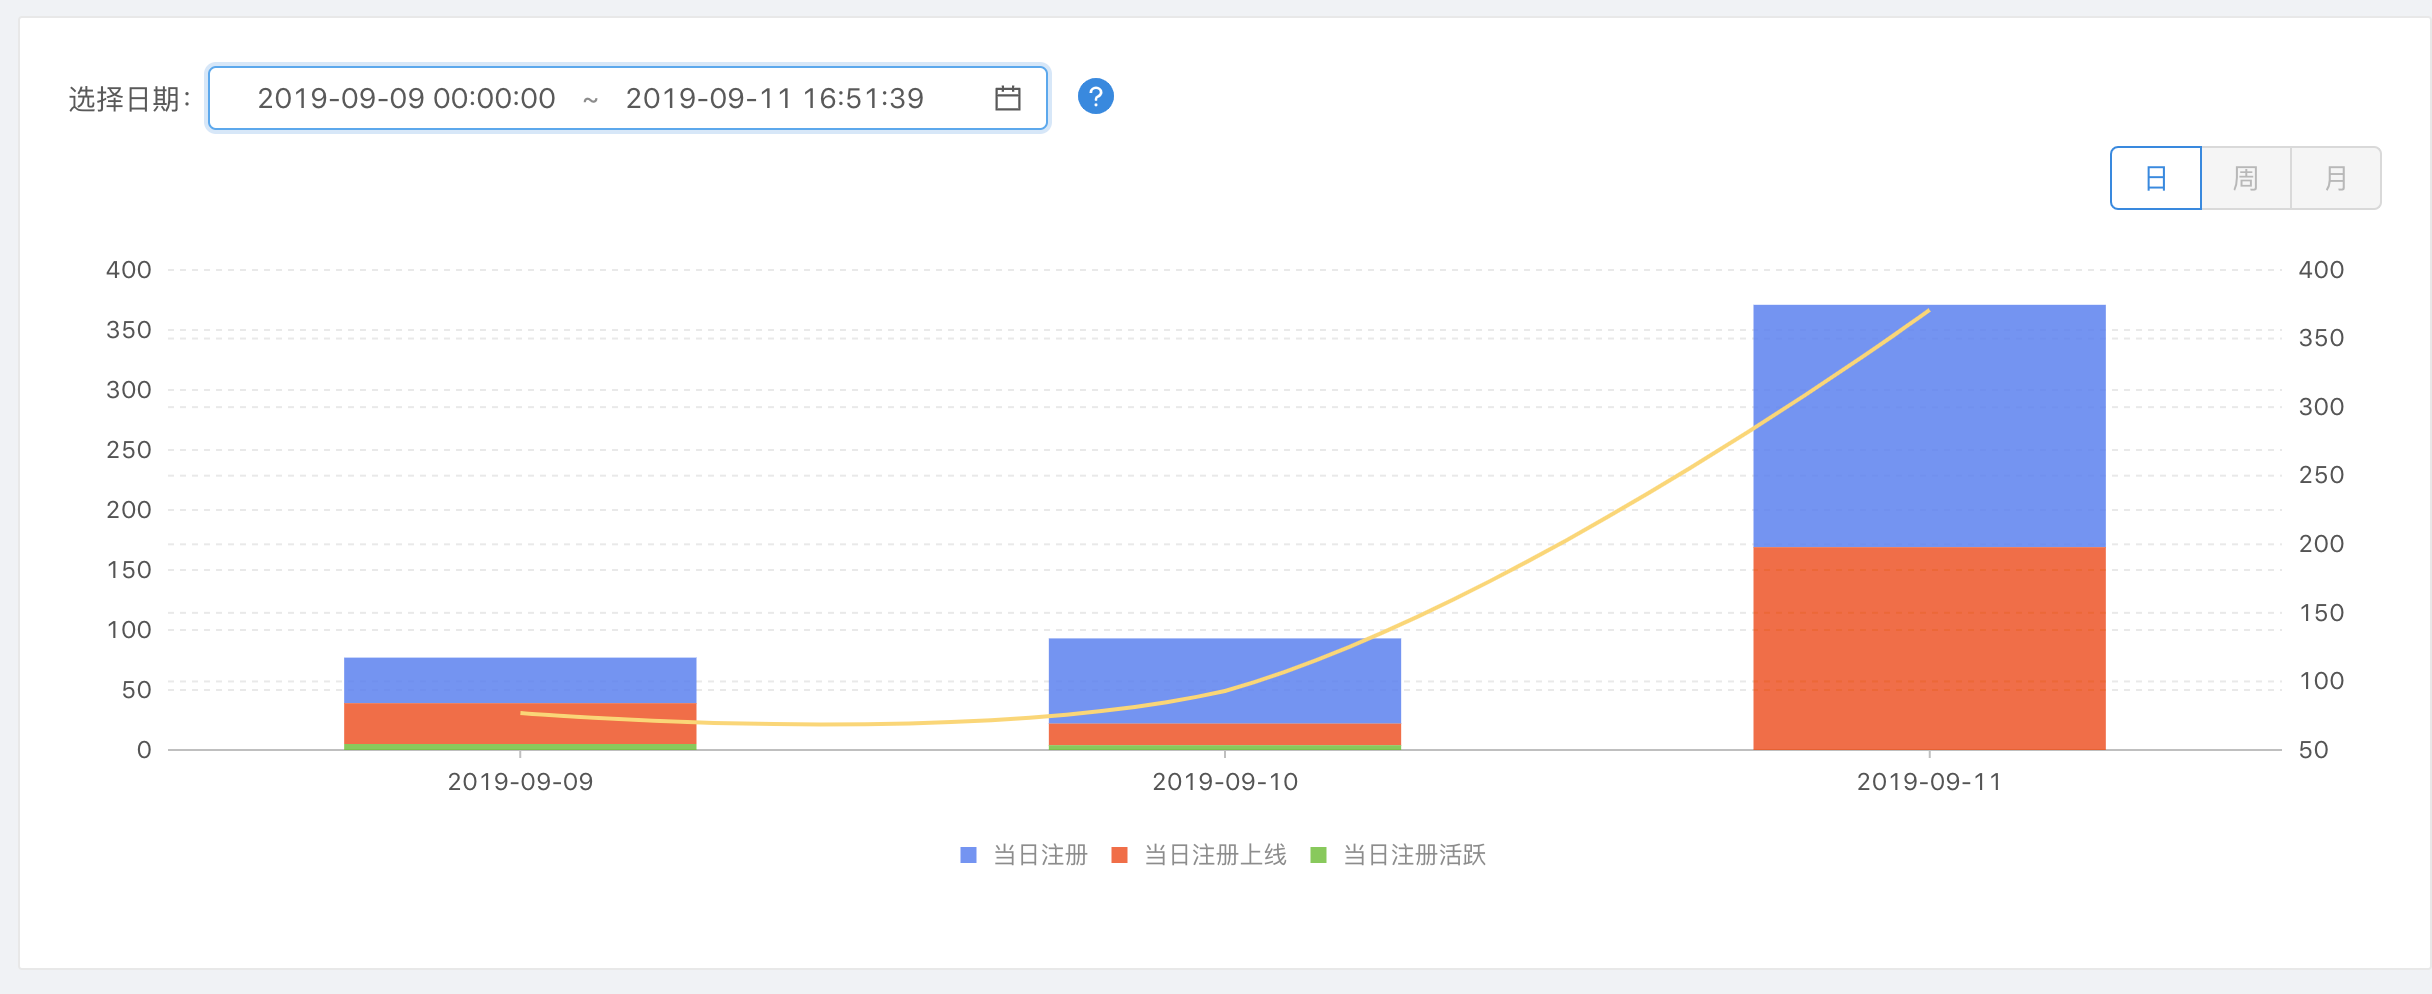Viewport: 2432px width, 994px height.
Task: Hide 当日注册活跃 series via legend label
Action: [1414, 855]
